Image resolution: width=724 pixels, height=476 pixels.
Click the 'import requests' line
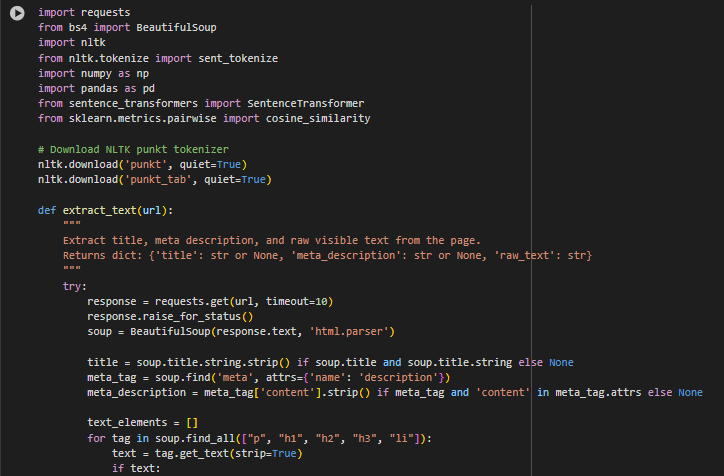[84, 12]
